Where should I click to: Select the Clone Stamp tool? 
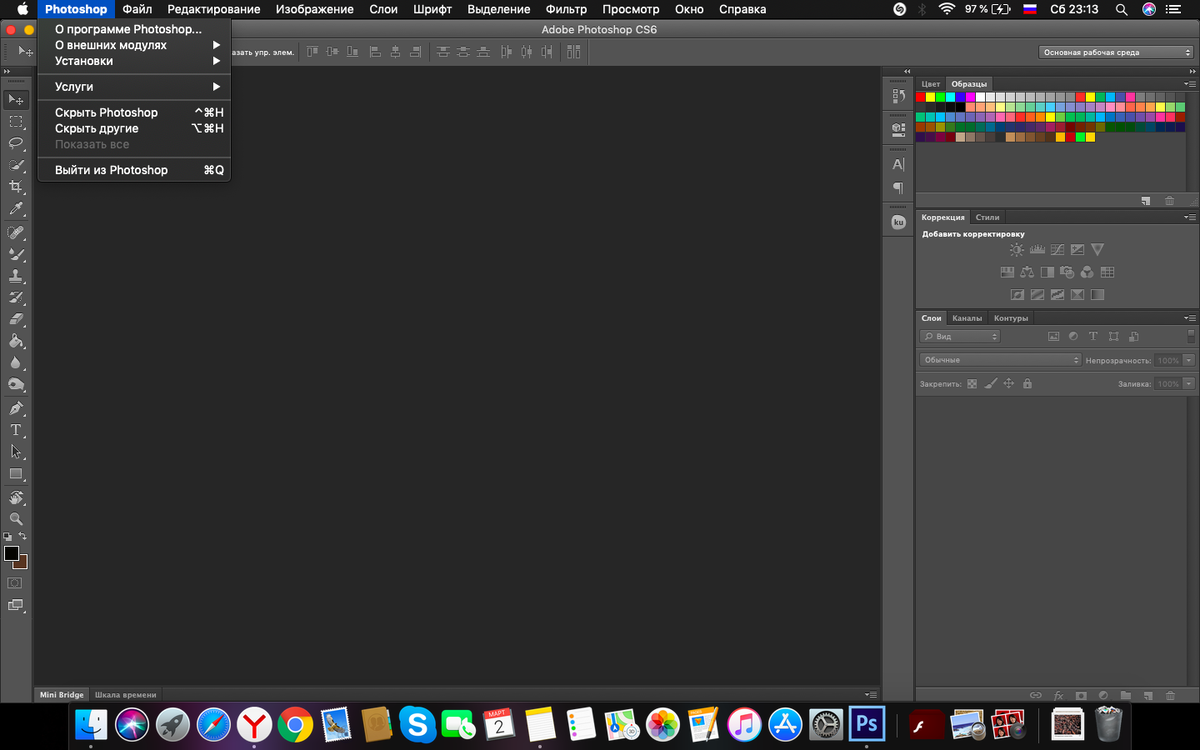tap(16, 276)
